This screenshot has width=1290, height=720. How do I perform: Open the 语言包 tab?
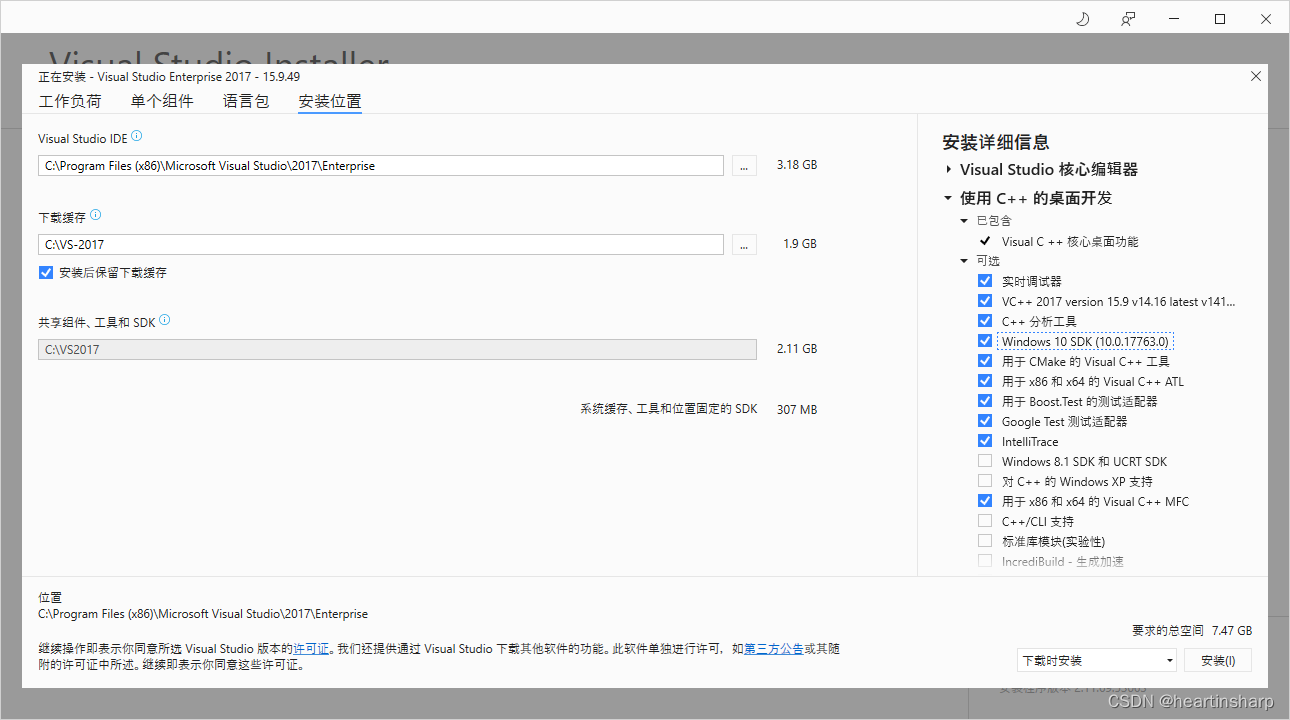[245, 101]
